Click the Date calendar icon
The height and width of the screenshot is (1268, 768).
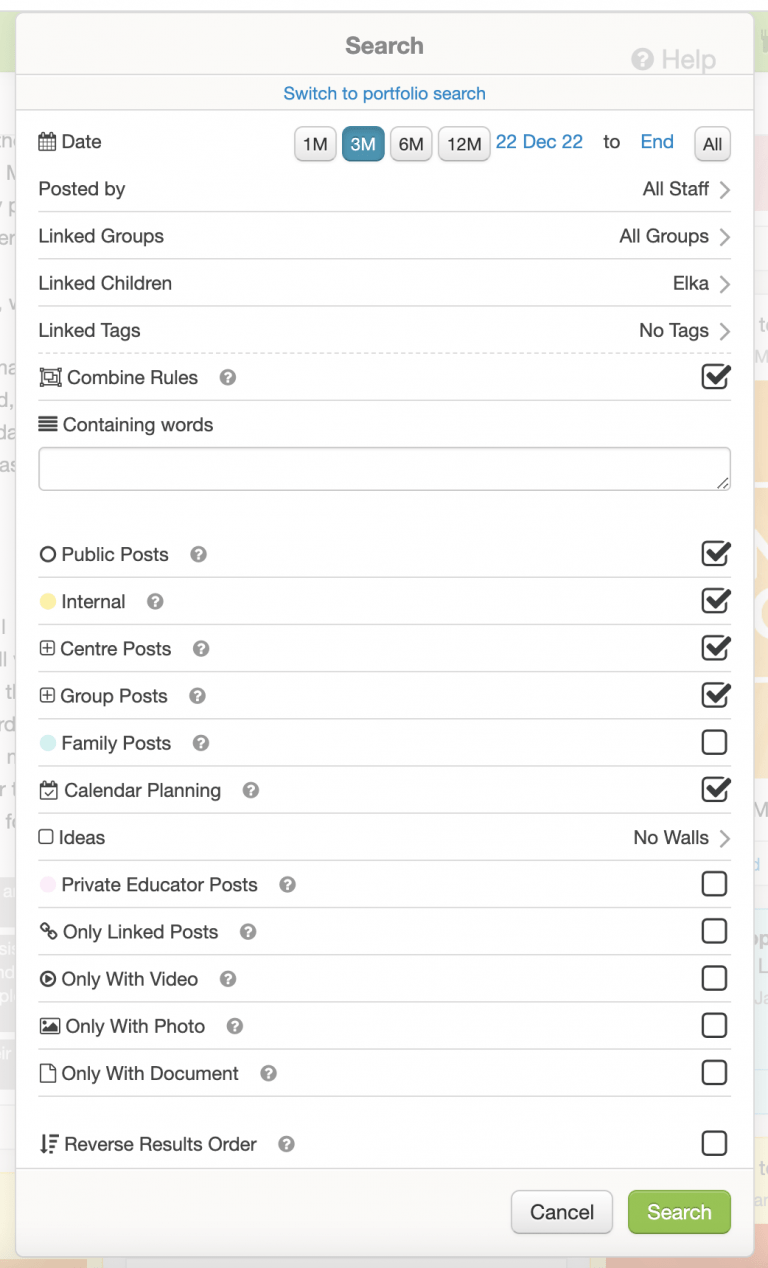click(x=46, y=141)
